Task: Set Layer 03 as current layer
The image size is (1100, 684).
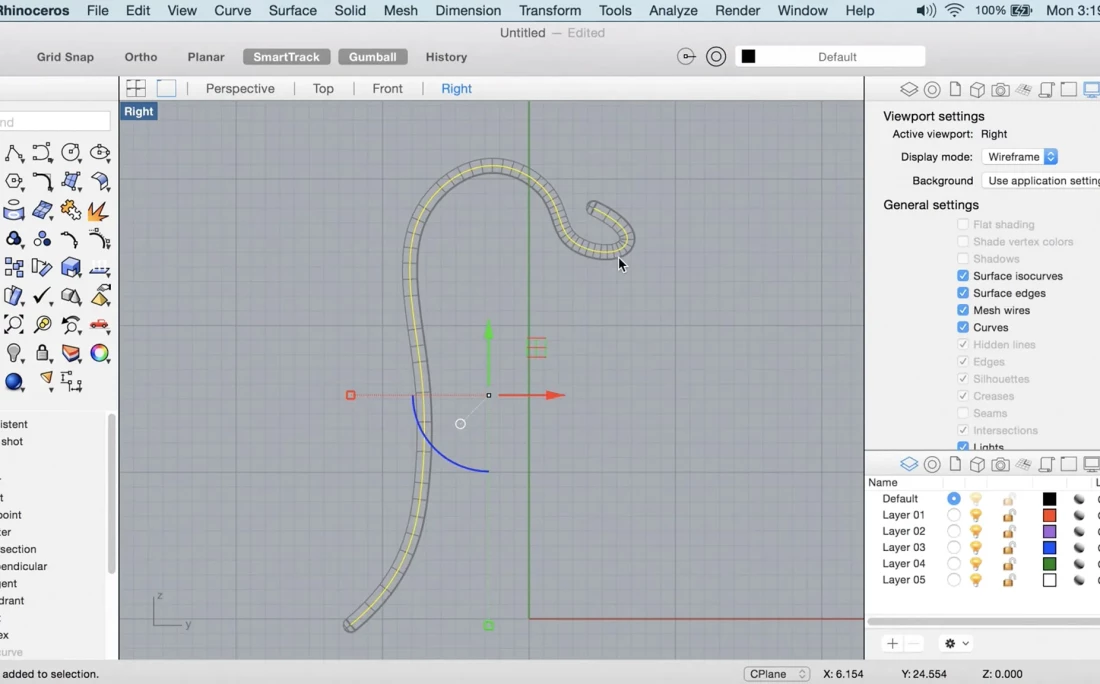Action: (953, 547)
